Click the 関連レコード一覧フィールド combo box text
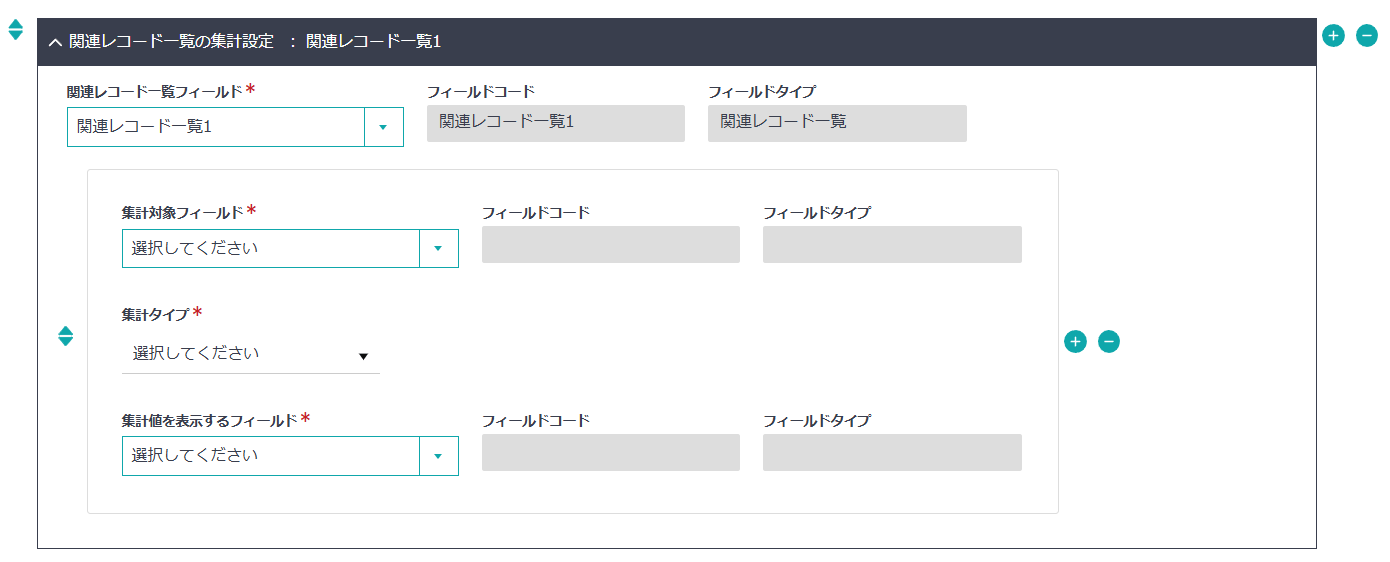Viewport: 1390px width, 562px height. click(216, 127)
